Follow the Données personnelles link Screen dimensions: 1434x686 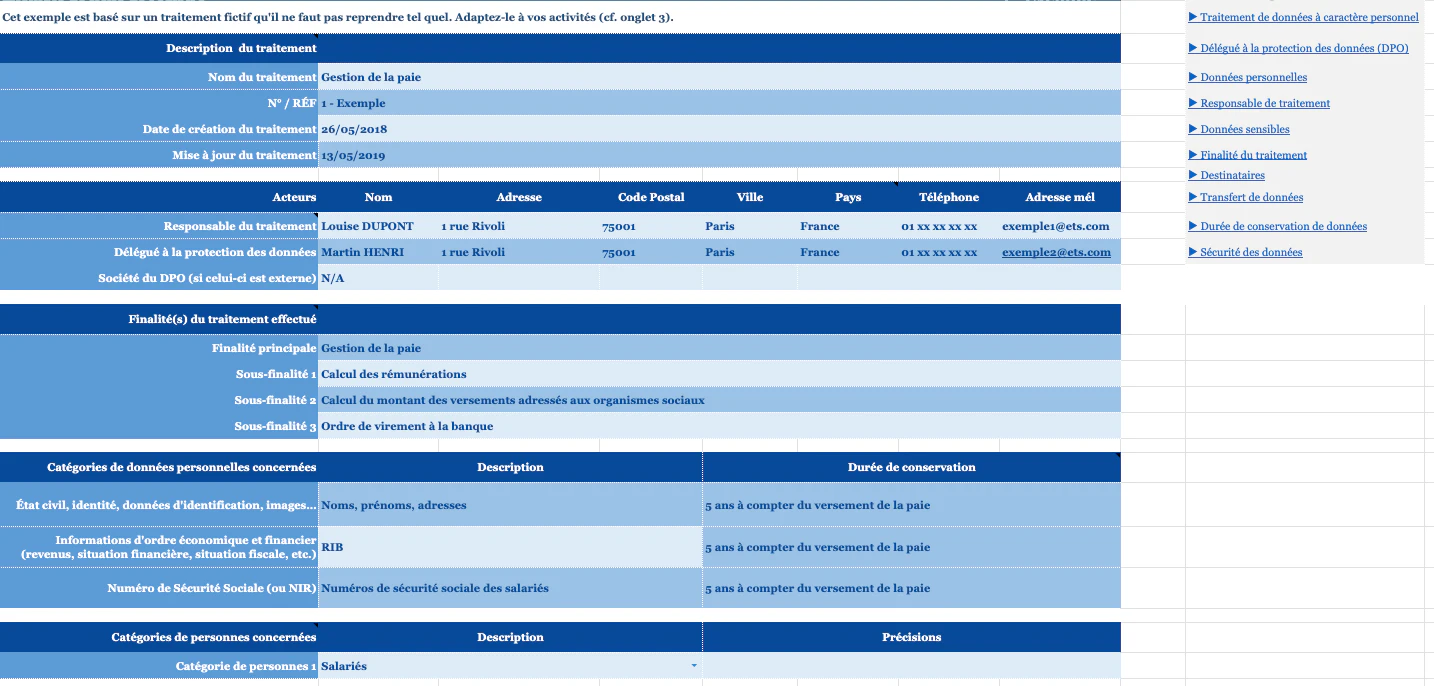(1247, 77)
